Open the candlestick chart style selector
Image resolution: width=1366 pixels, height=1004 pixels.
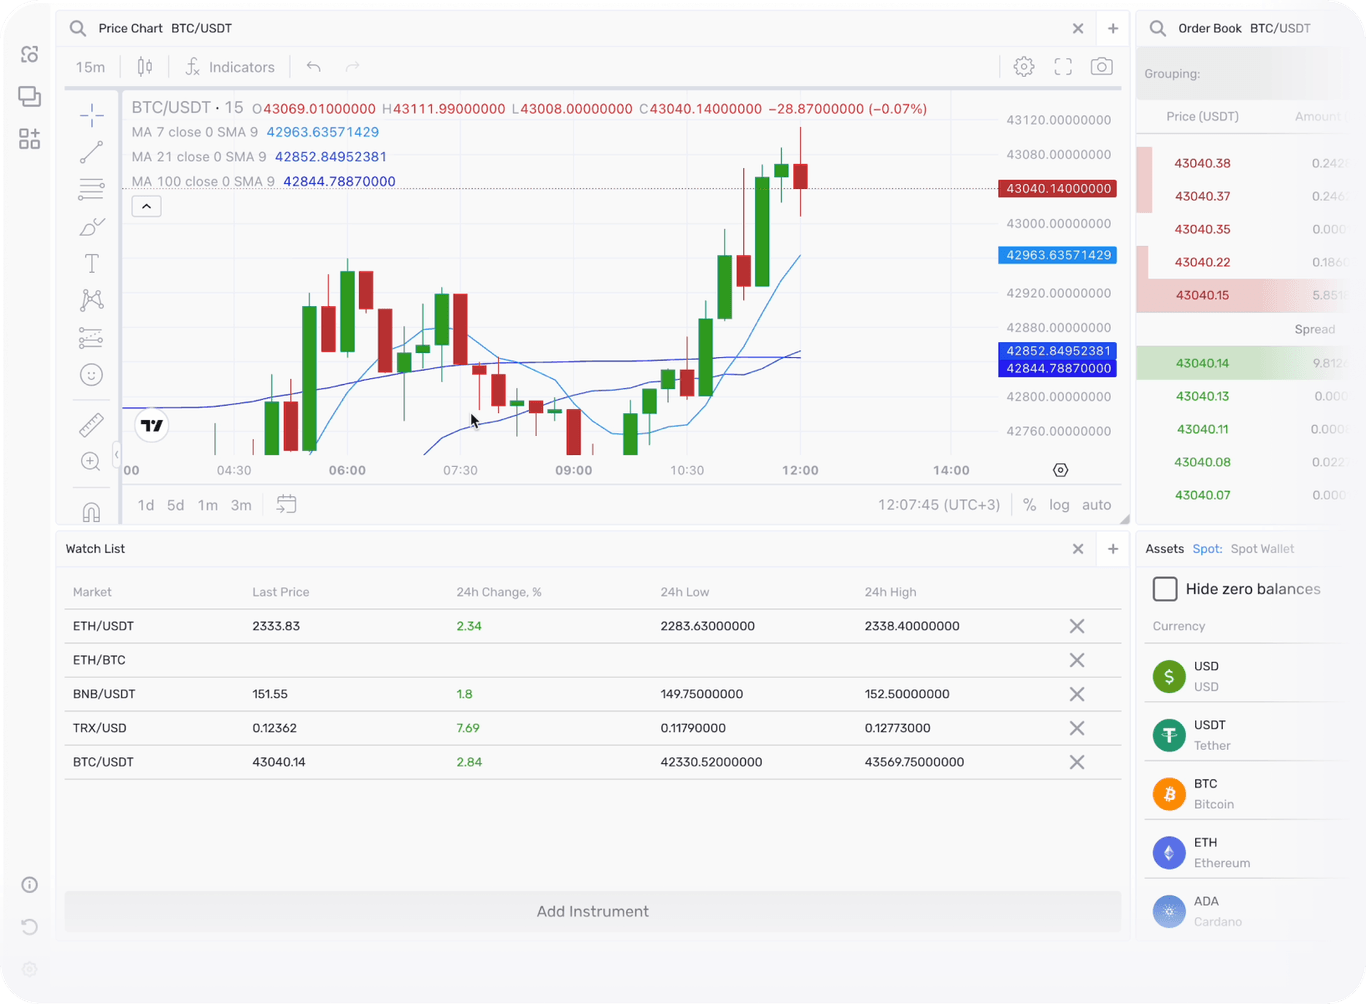tap(145, 67)
